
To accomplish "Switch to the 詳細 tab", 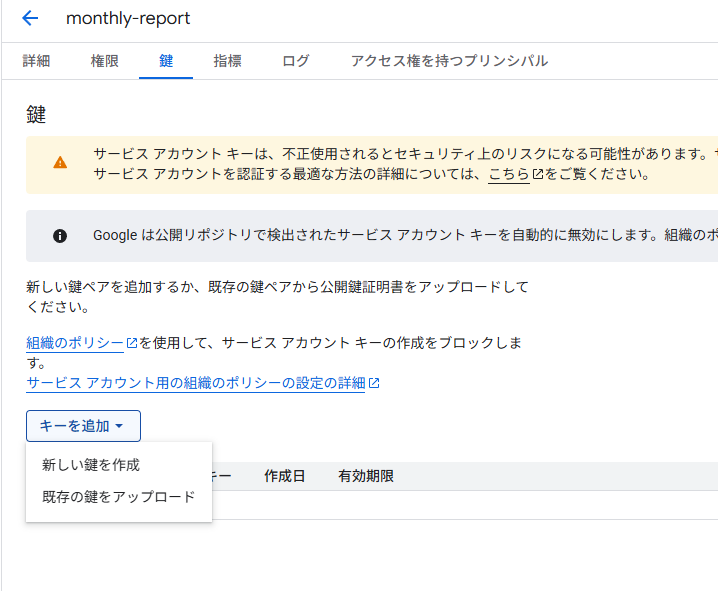I will pos(37,61).
